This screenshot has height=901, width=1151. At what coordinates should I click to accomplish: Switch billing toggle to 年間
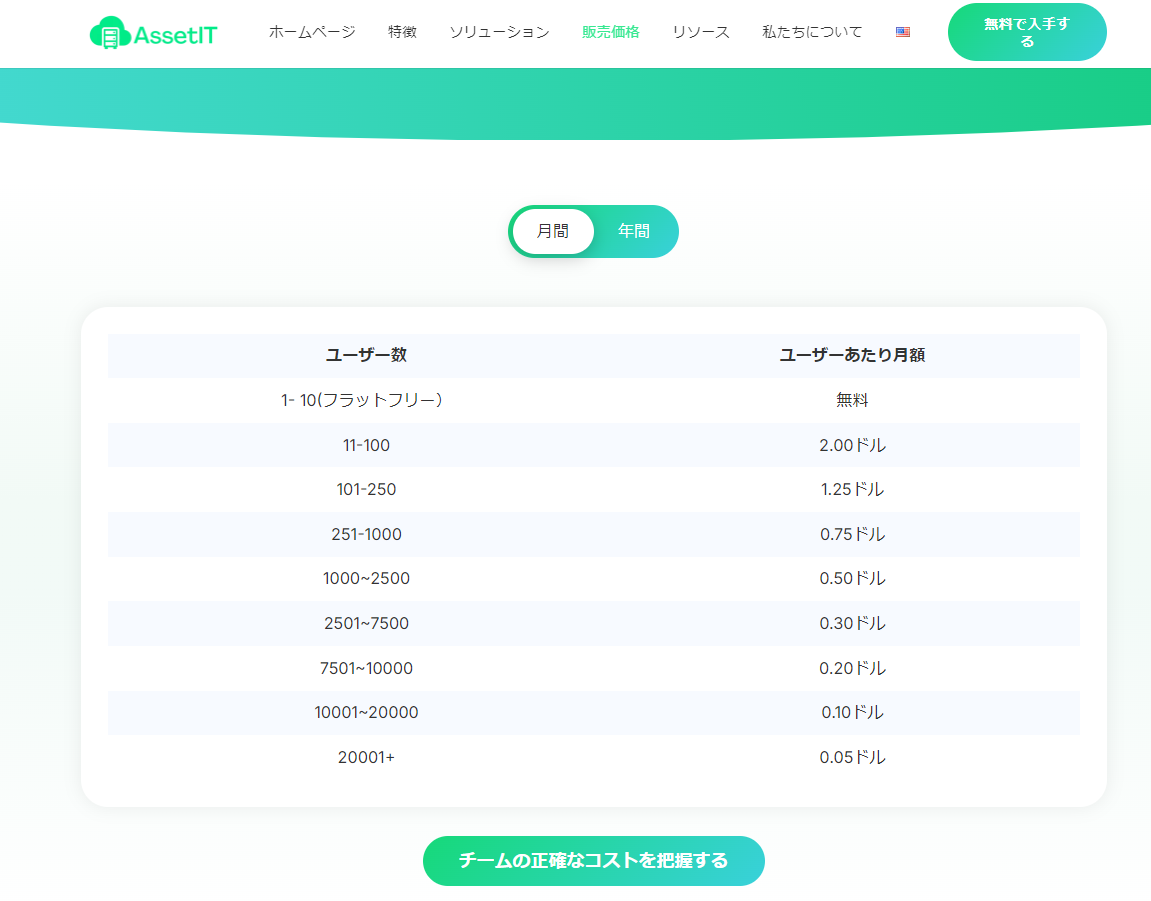point(634,231)
